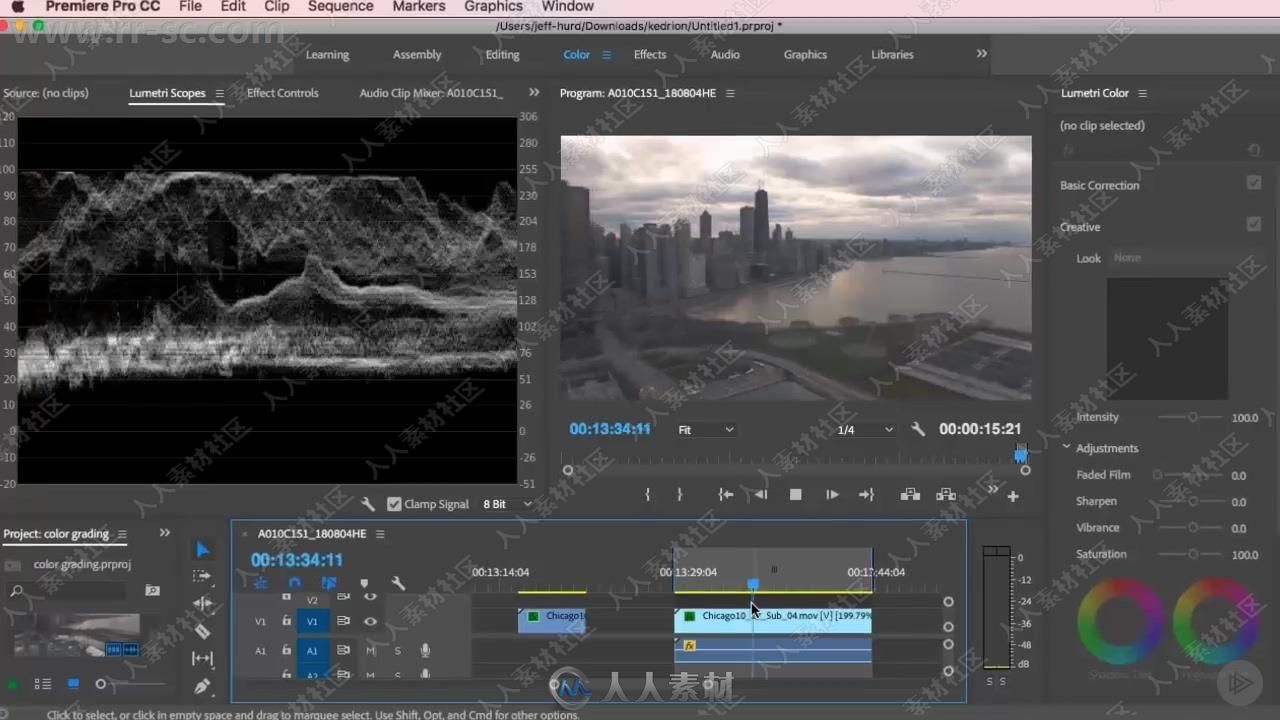The height and width of the screenshot is (720, 1280).
Task: Select the Slip tool
Action: [202, 658]
